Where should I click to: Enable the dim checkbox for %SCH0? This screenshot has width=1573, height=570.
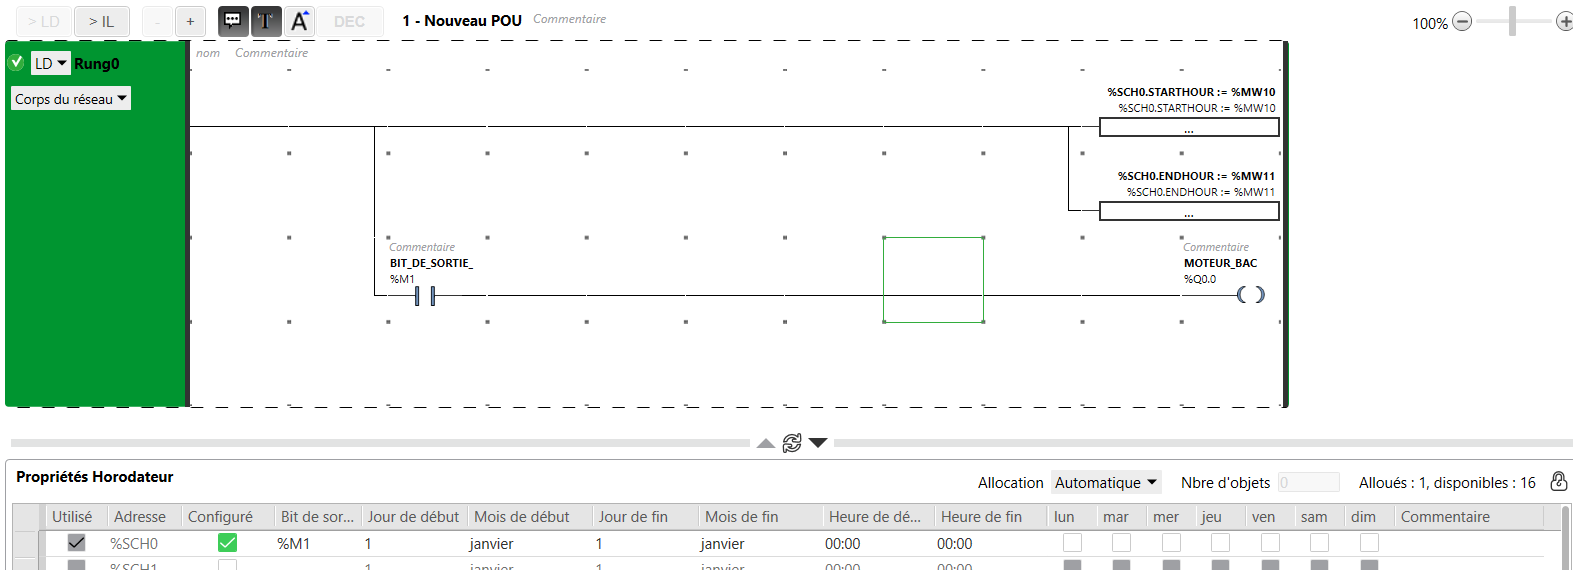click(1369, 543)
